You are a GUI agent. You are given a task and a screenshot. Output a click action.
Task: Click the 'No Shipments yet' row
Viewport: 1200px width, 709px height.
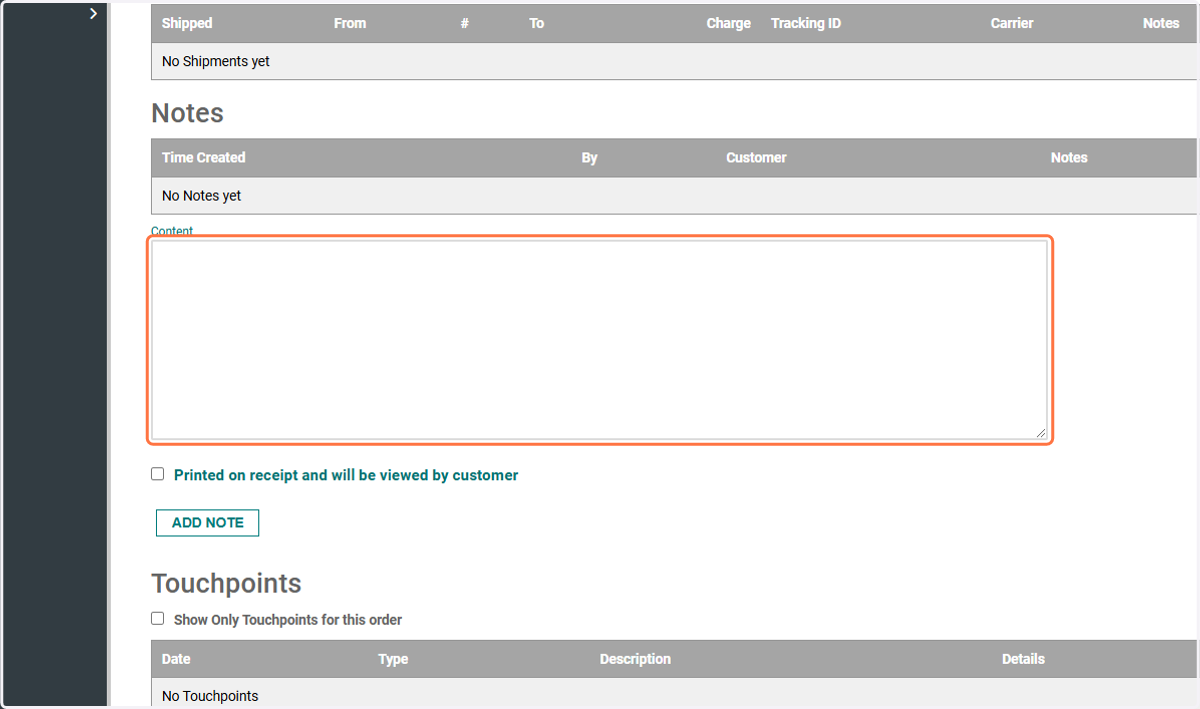click(x=674, y=61)
